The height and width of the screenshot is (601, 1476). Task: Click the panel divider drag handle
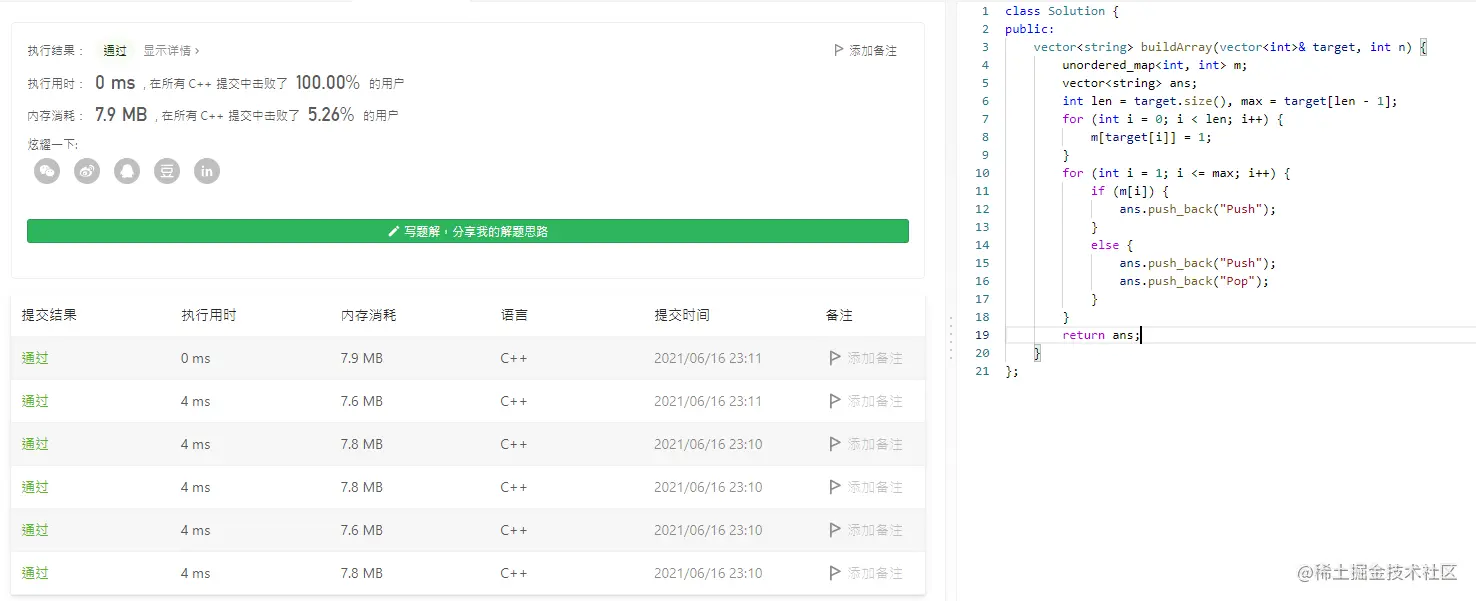pos(949,338)
